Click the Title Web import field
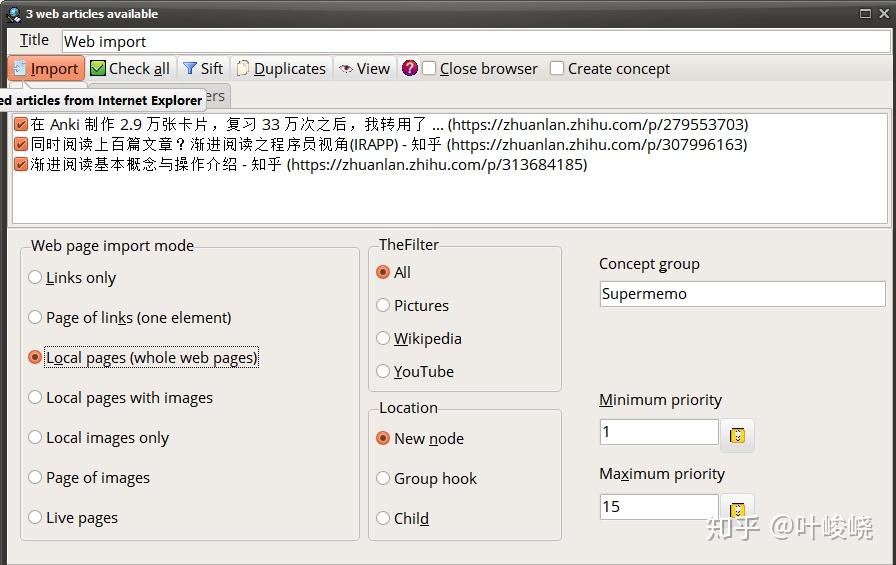The image size is (896, 565). [476, 42]
